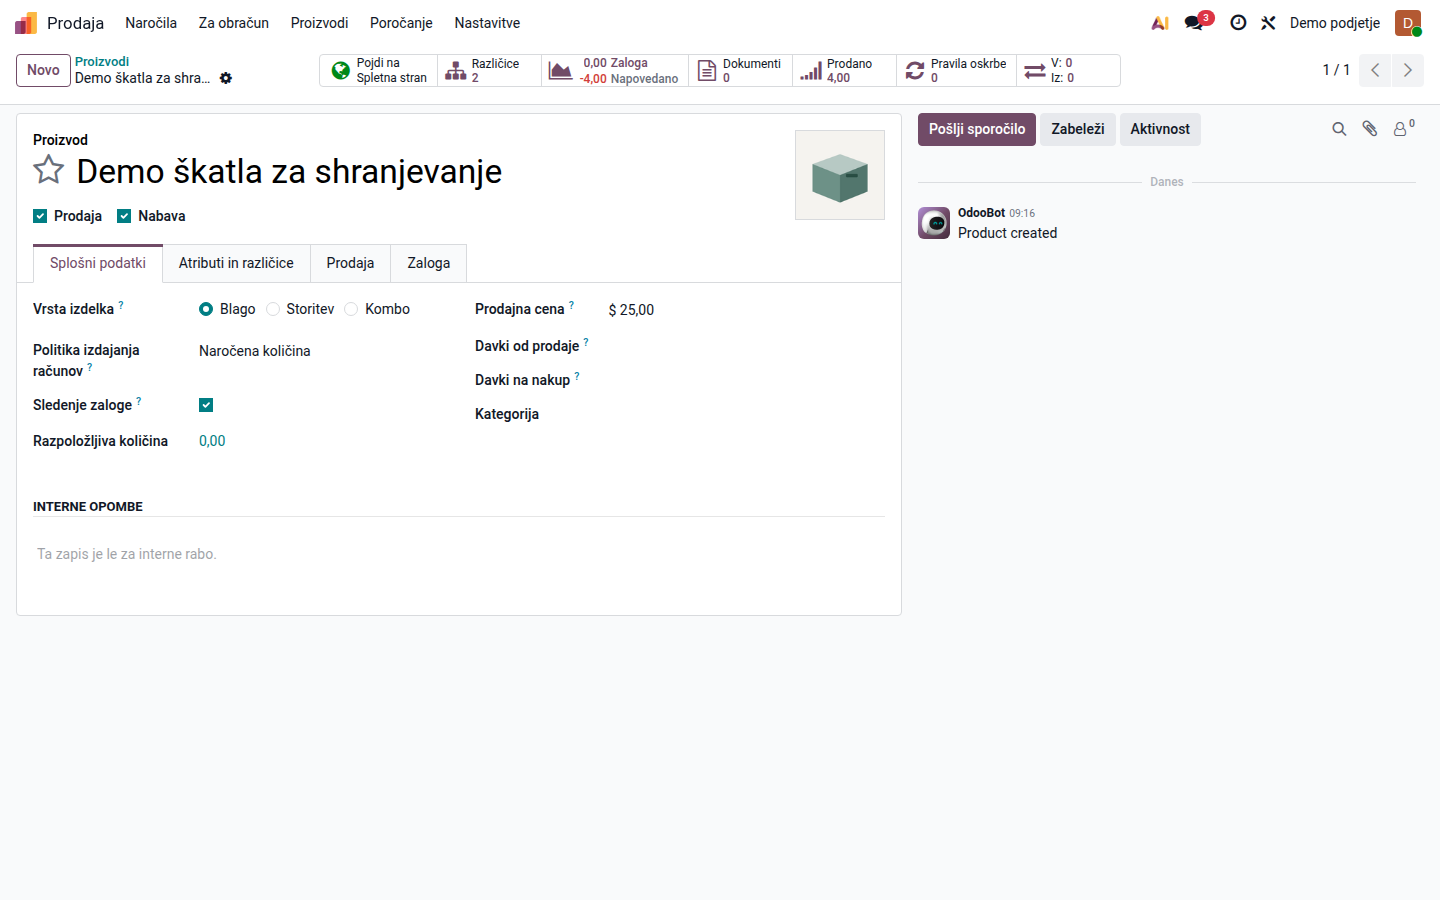Viewport: 1440px width, 900px height.
Task: Click the Zabeleži button
Action: coord(1078,129)
